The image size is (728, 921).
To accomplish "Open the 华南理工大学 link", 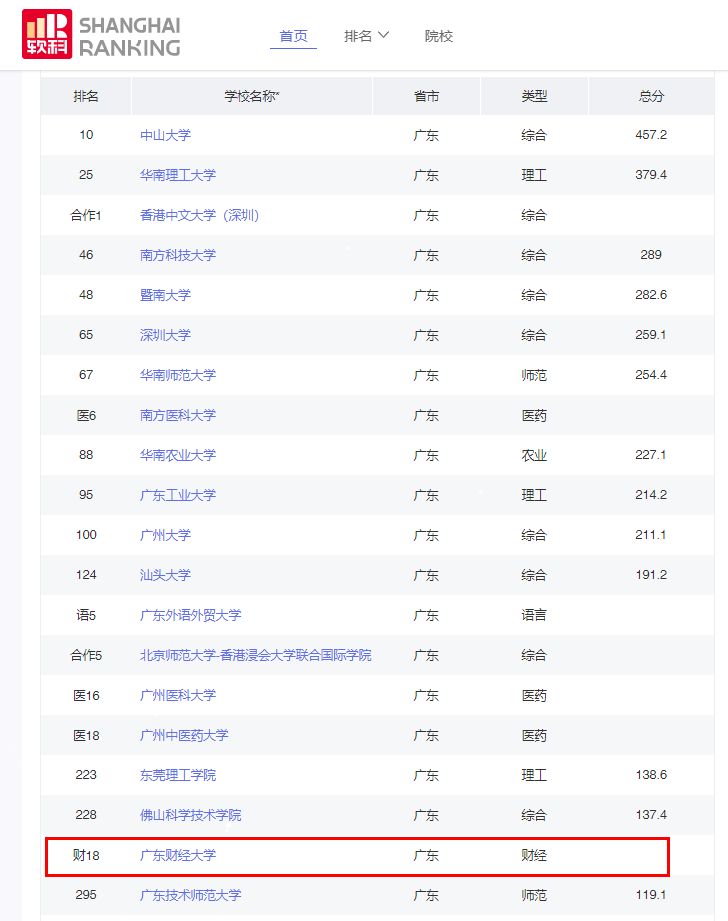I will tap(178, 175).
